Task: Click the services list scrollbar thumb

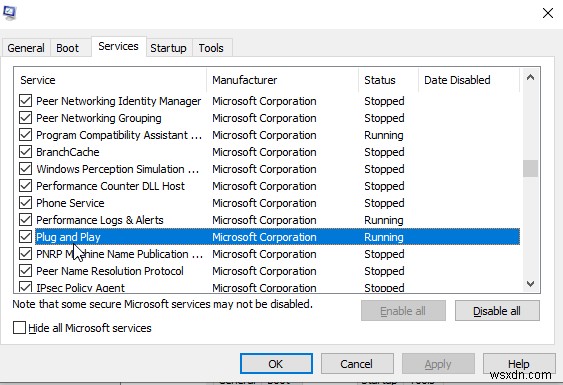Action: point(530,168)
